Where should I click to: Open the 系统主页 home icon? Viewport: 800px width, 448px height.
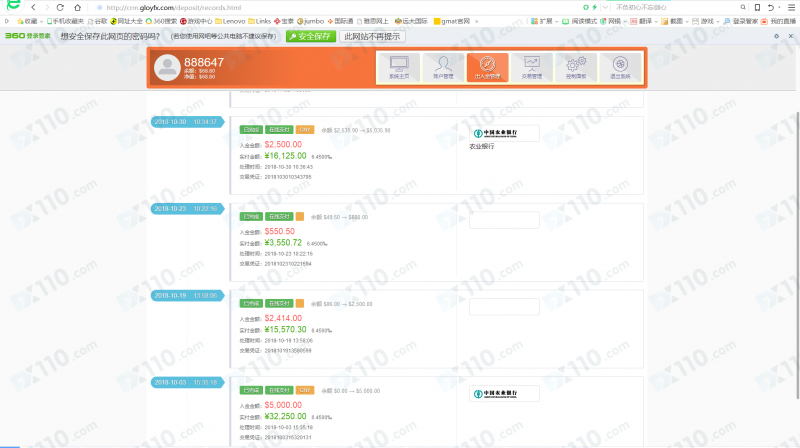click(398, 67)
